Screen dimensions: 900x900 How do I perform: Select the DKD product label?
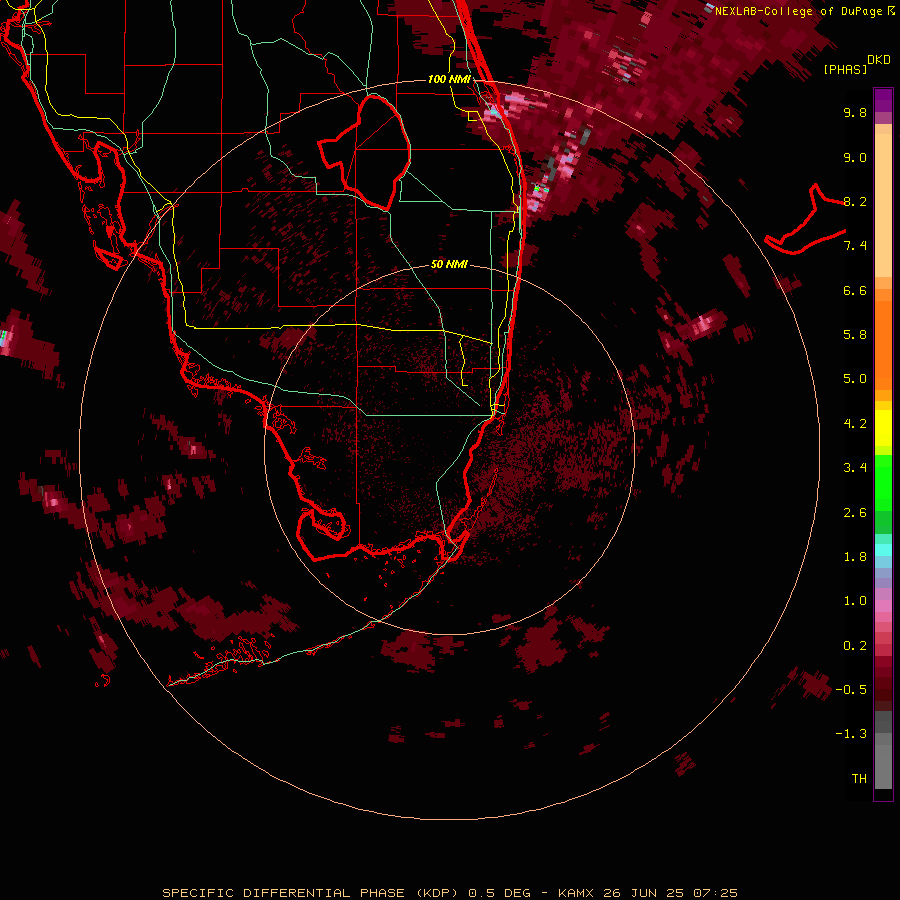coord(878,60)
